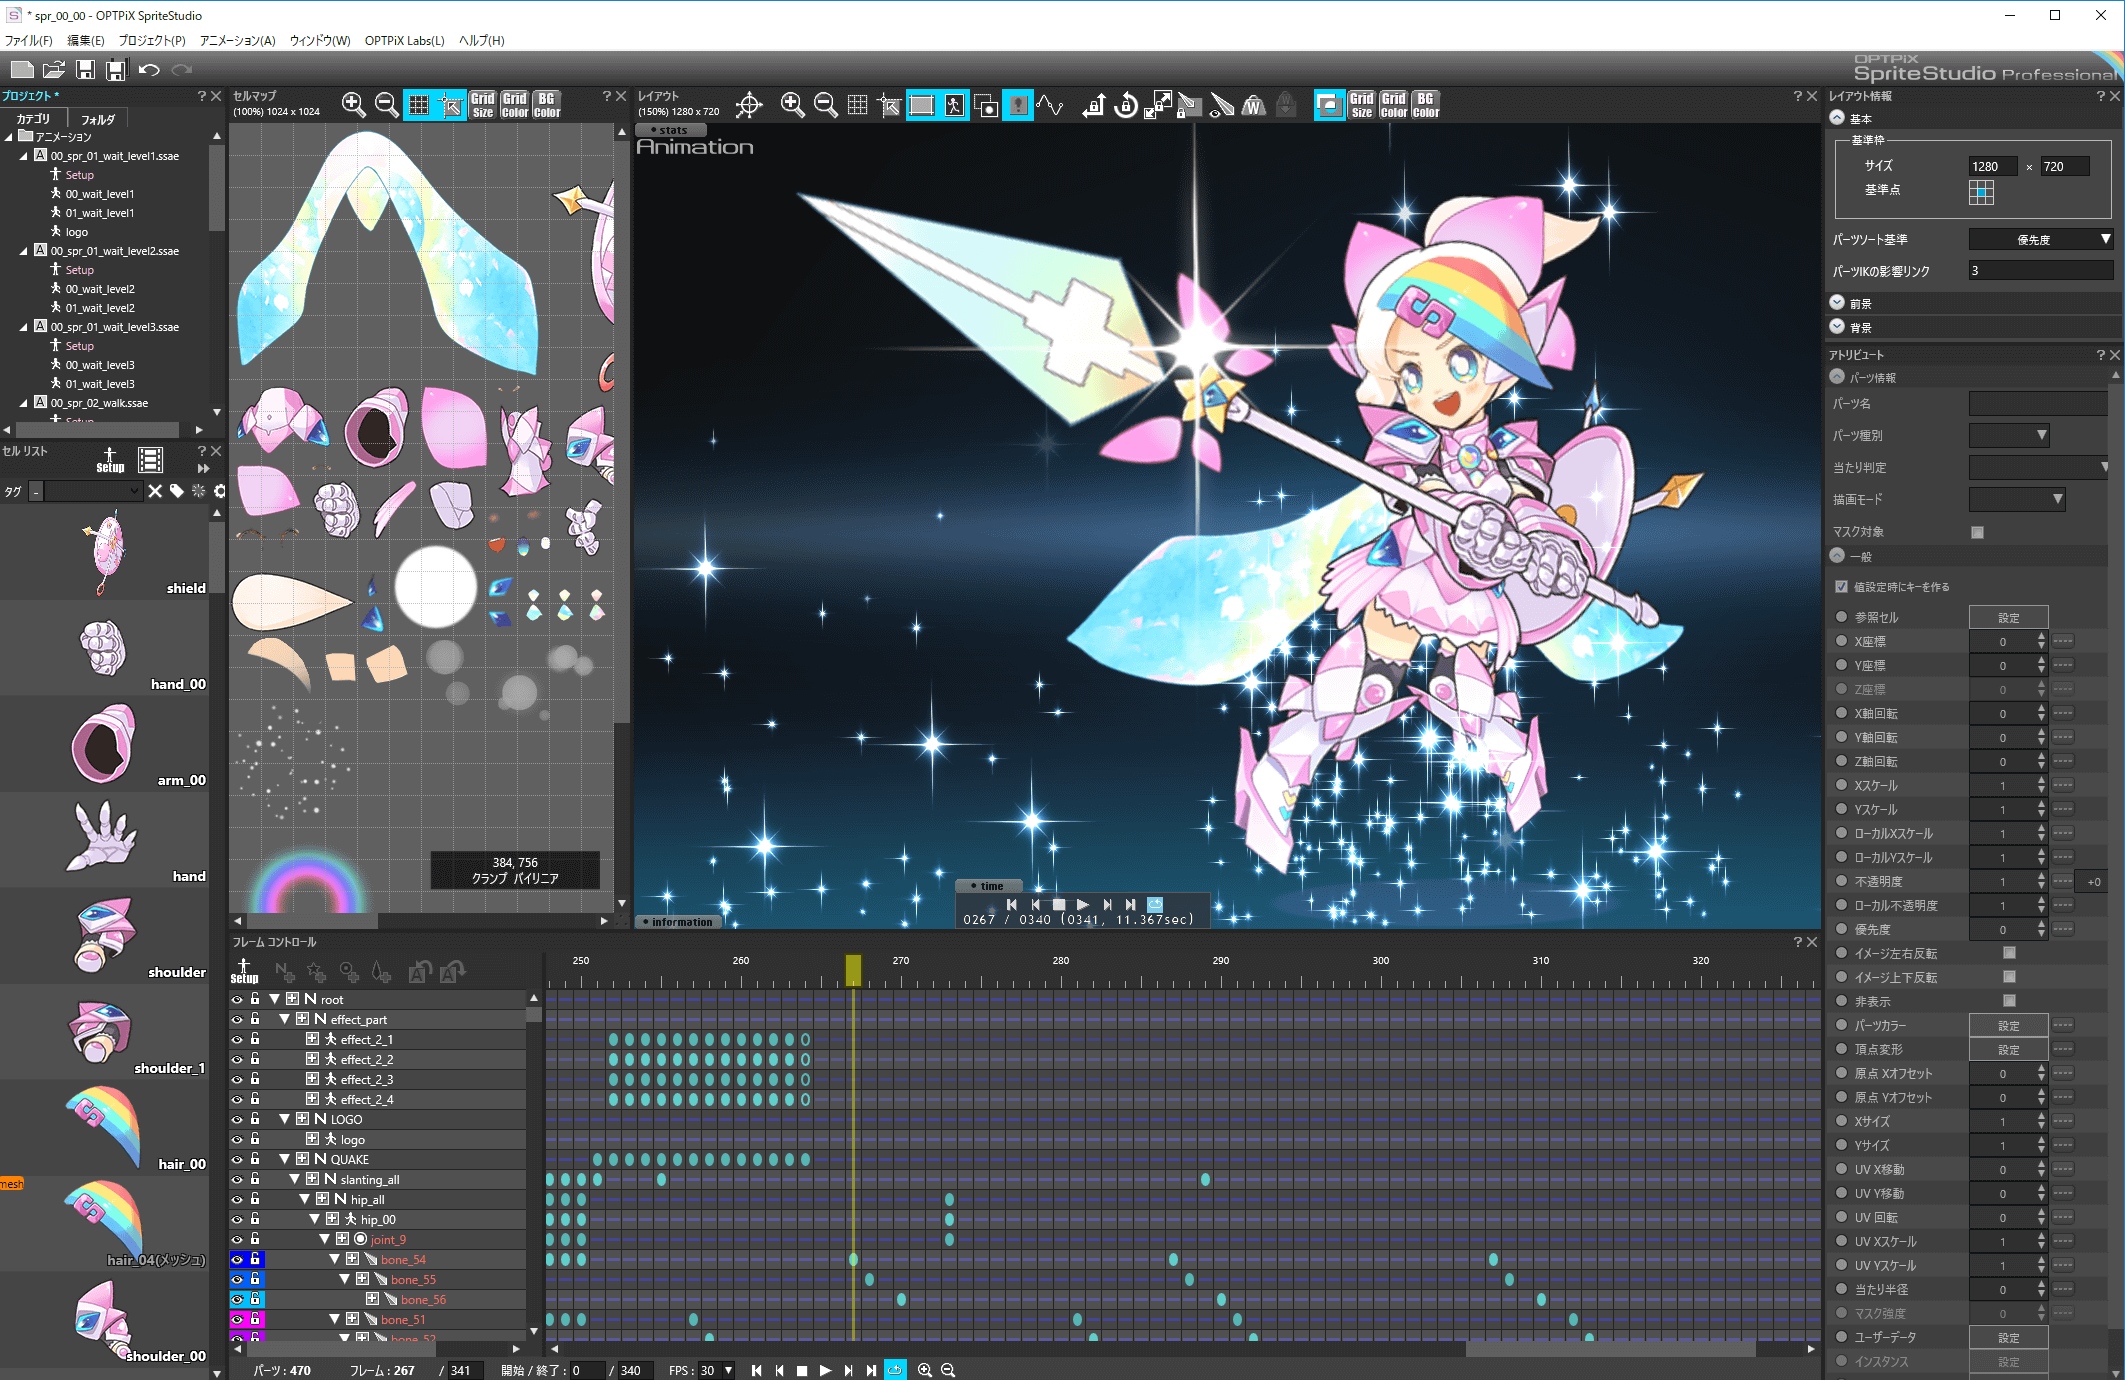
Task: Click the curve editor wave icon in layout toolbar
Action: click(1050, 104)
